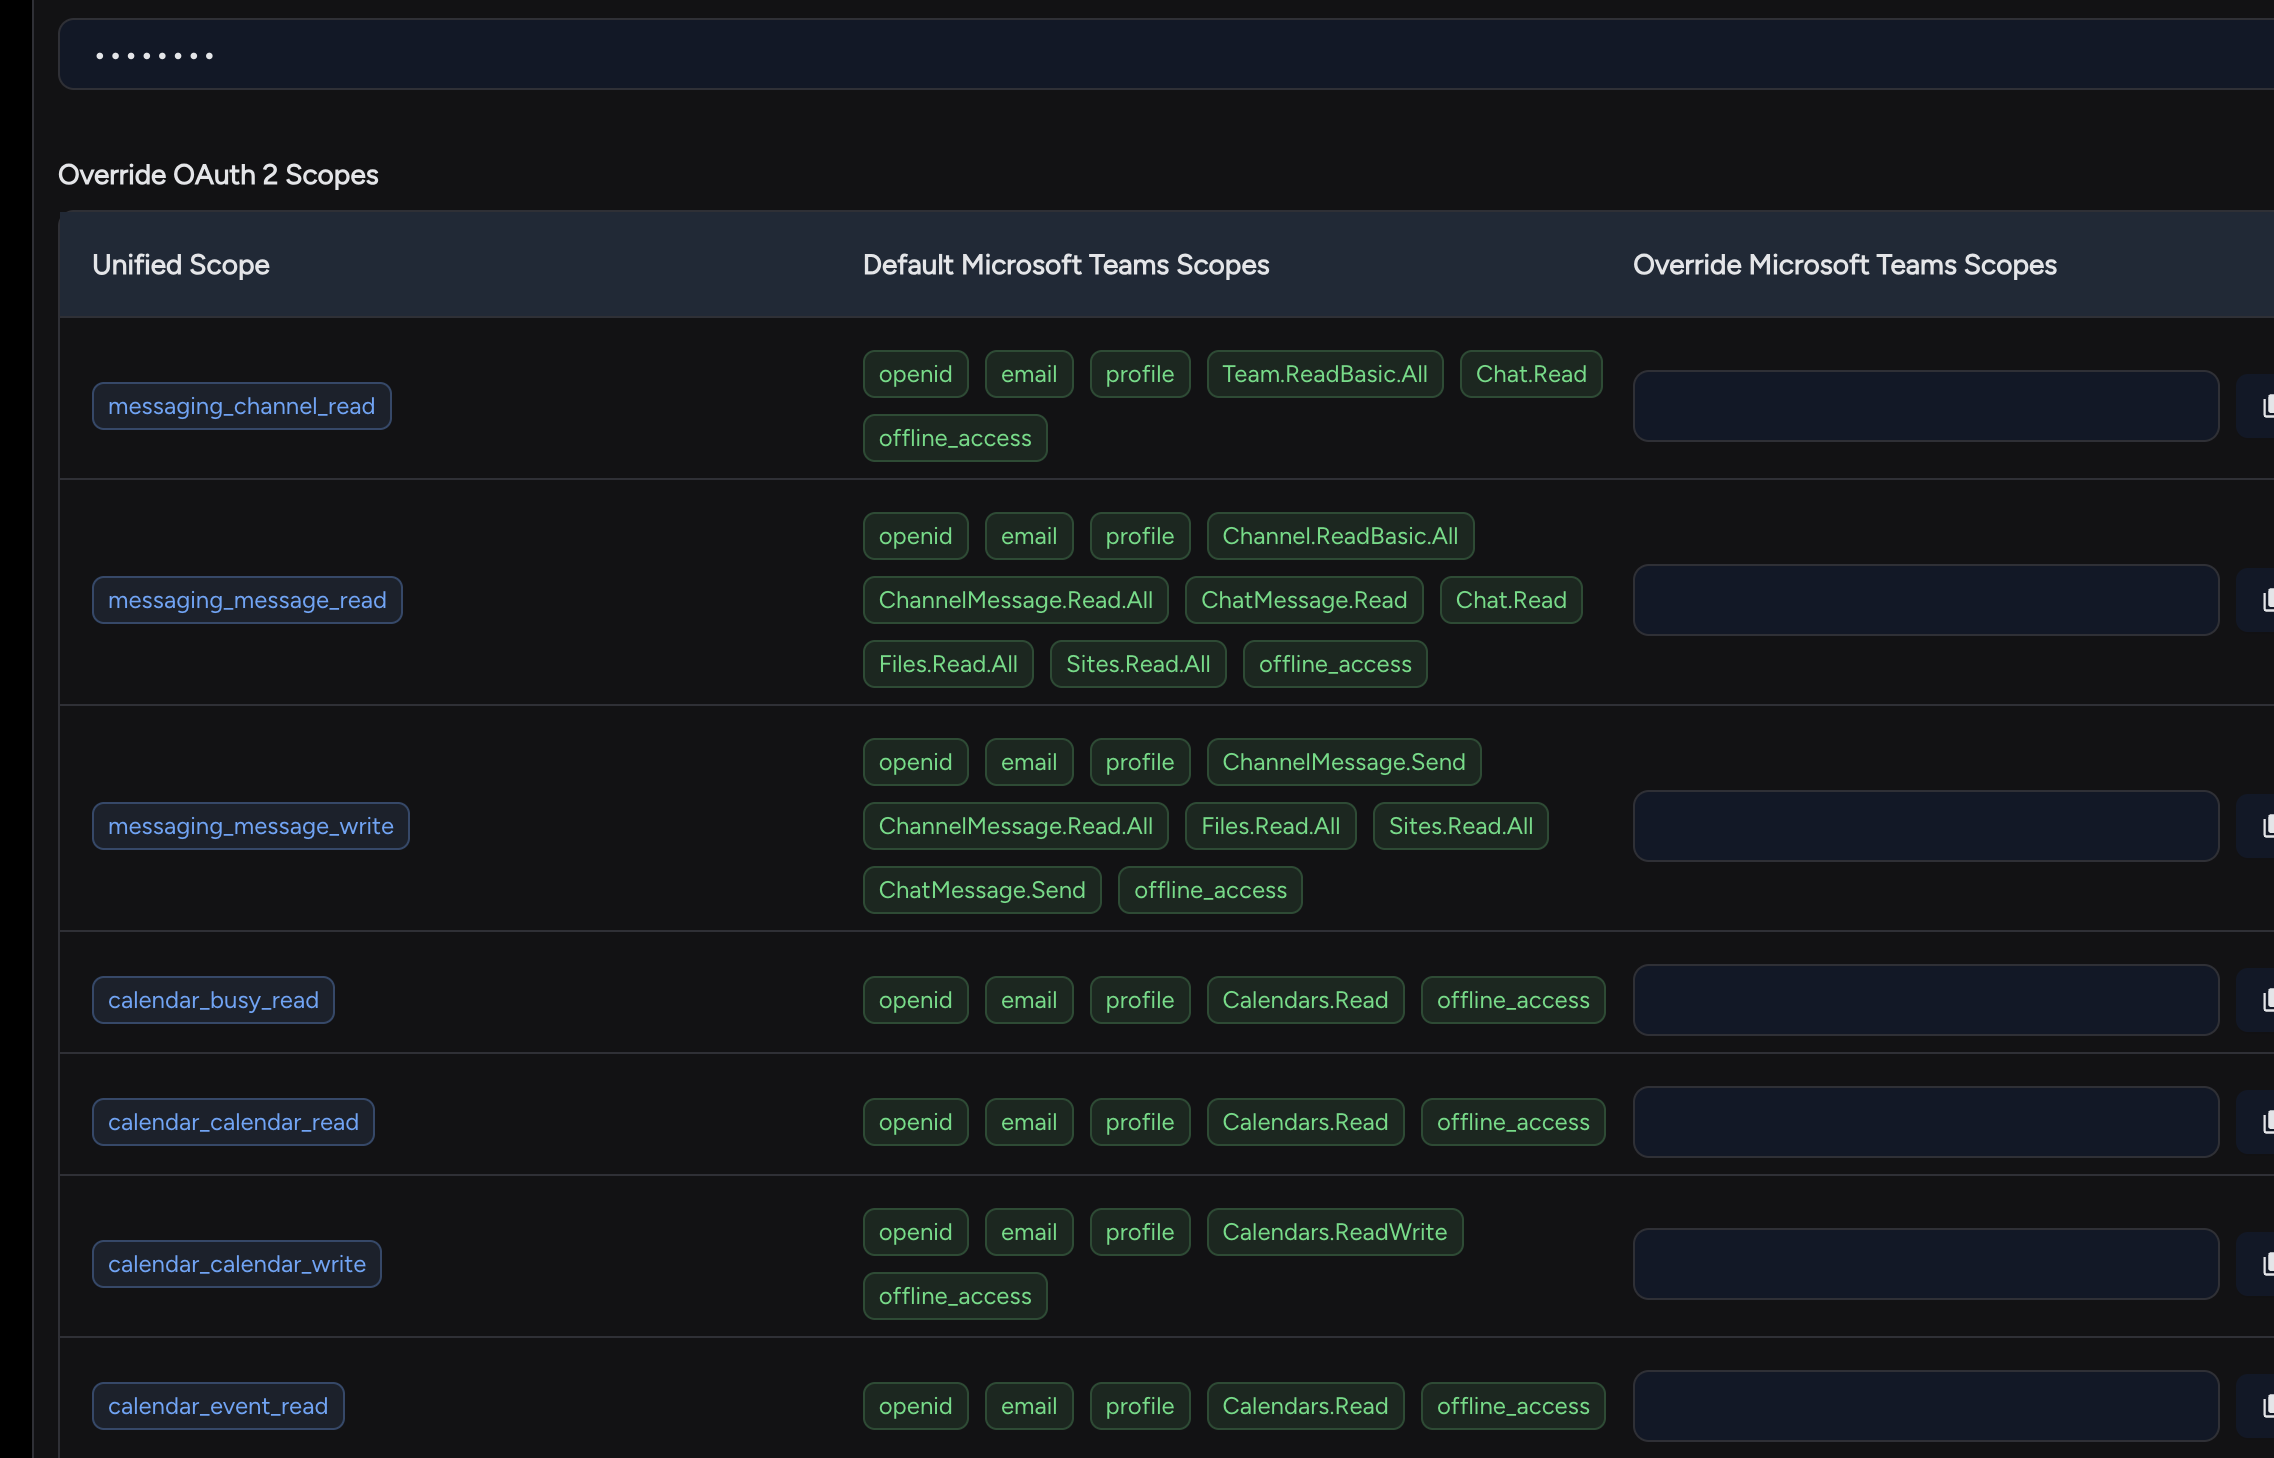Select the calendar_busy_read unified scope tag
This screenshot has height=1458, width=2274.
click(x=213, y=1000)
